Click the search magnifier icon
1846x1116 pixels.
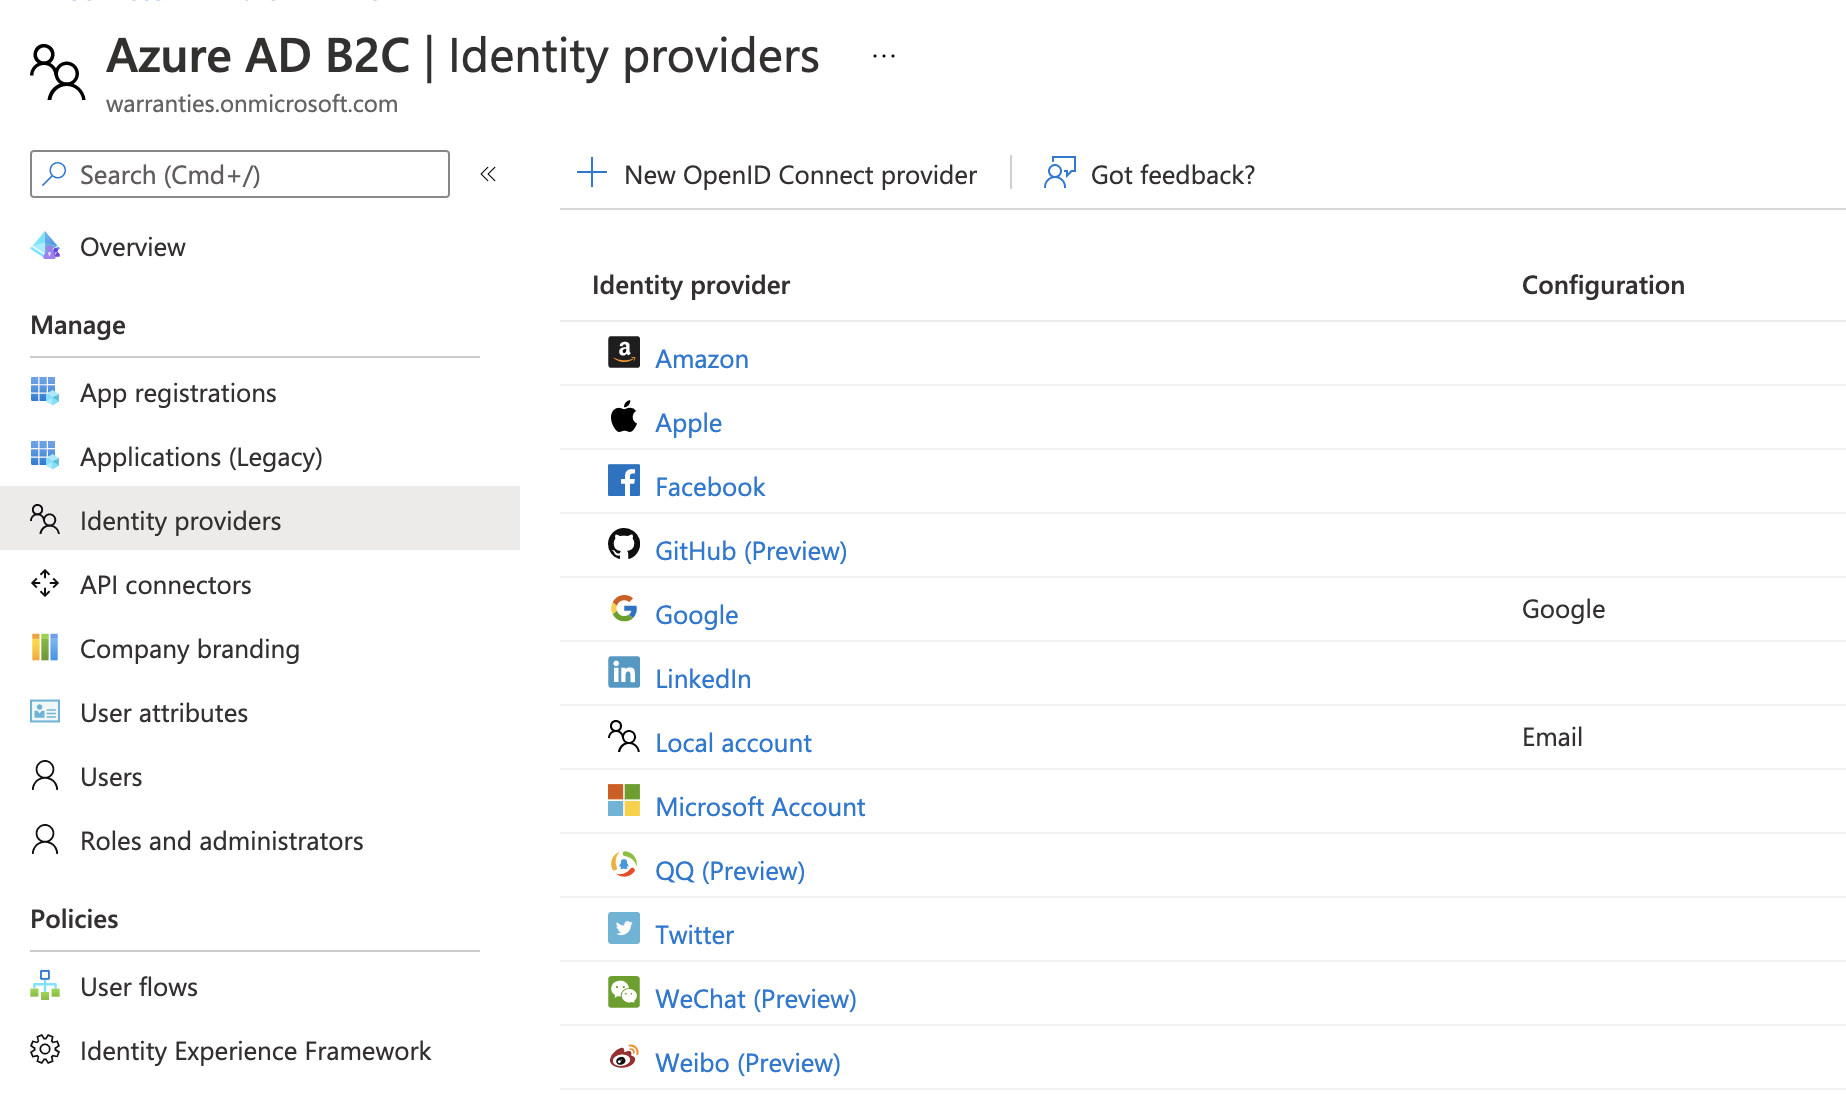(x=56, y=174)
